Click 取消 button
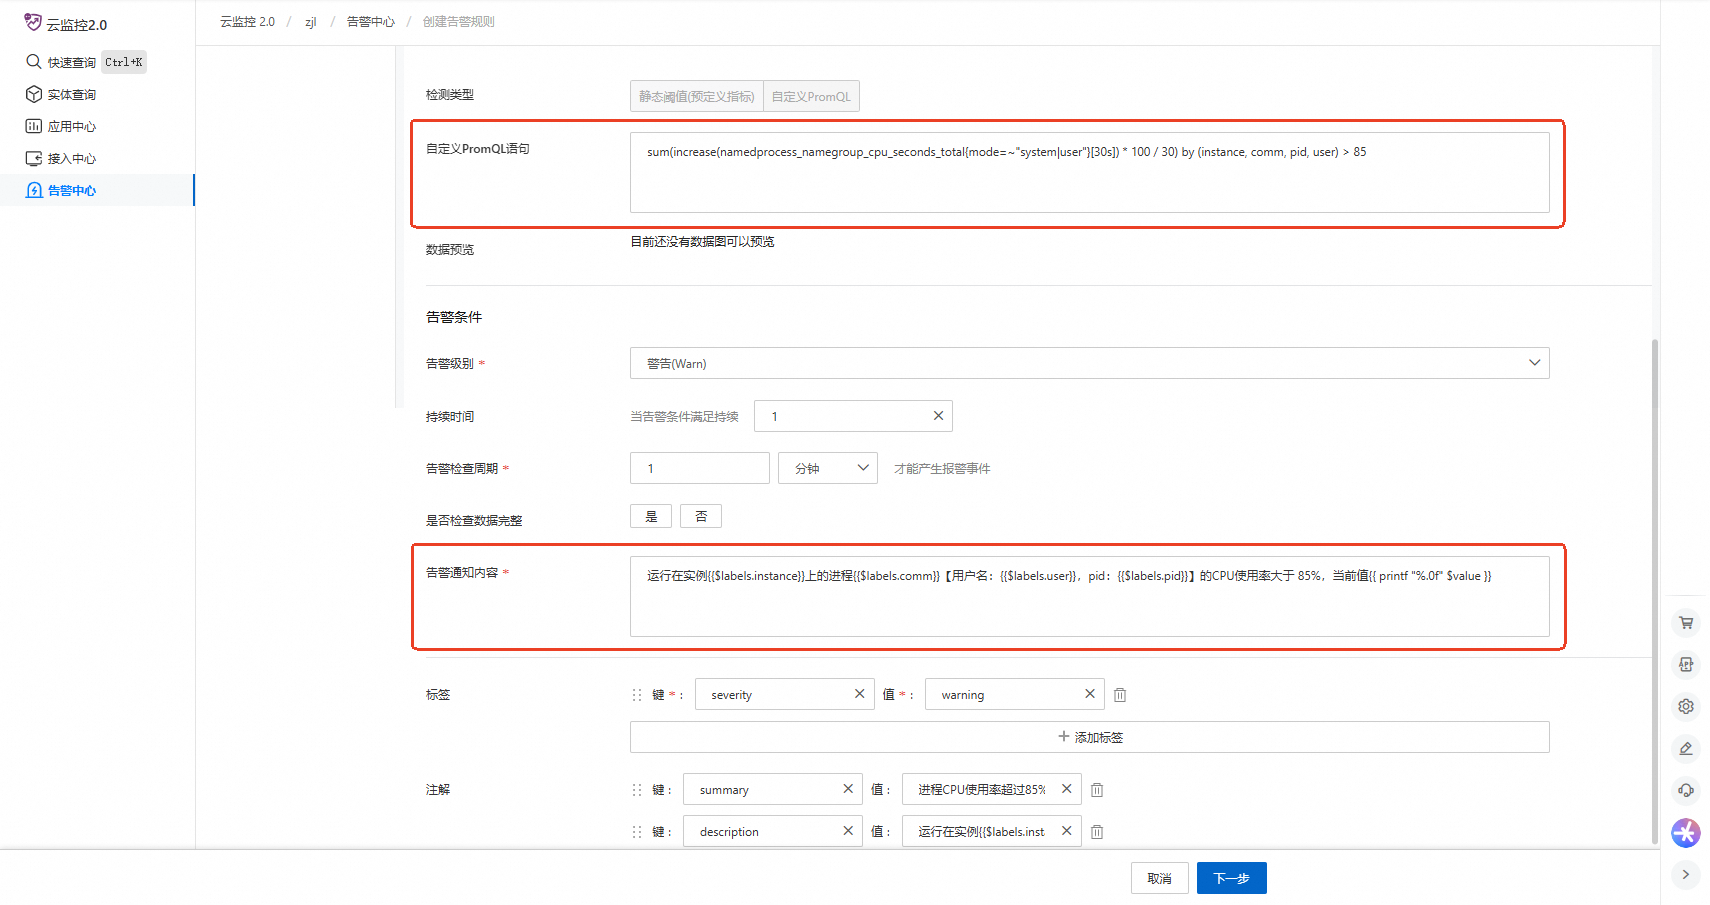The image size is (1710, 905). tap(1160, 878)
